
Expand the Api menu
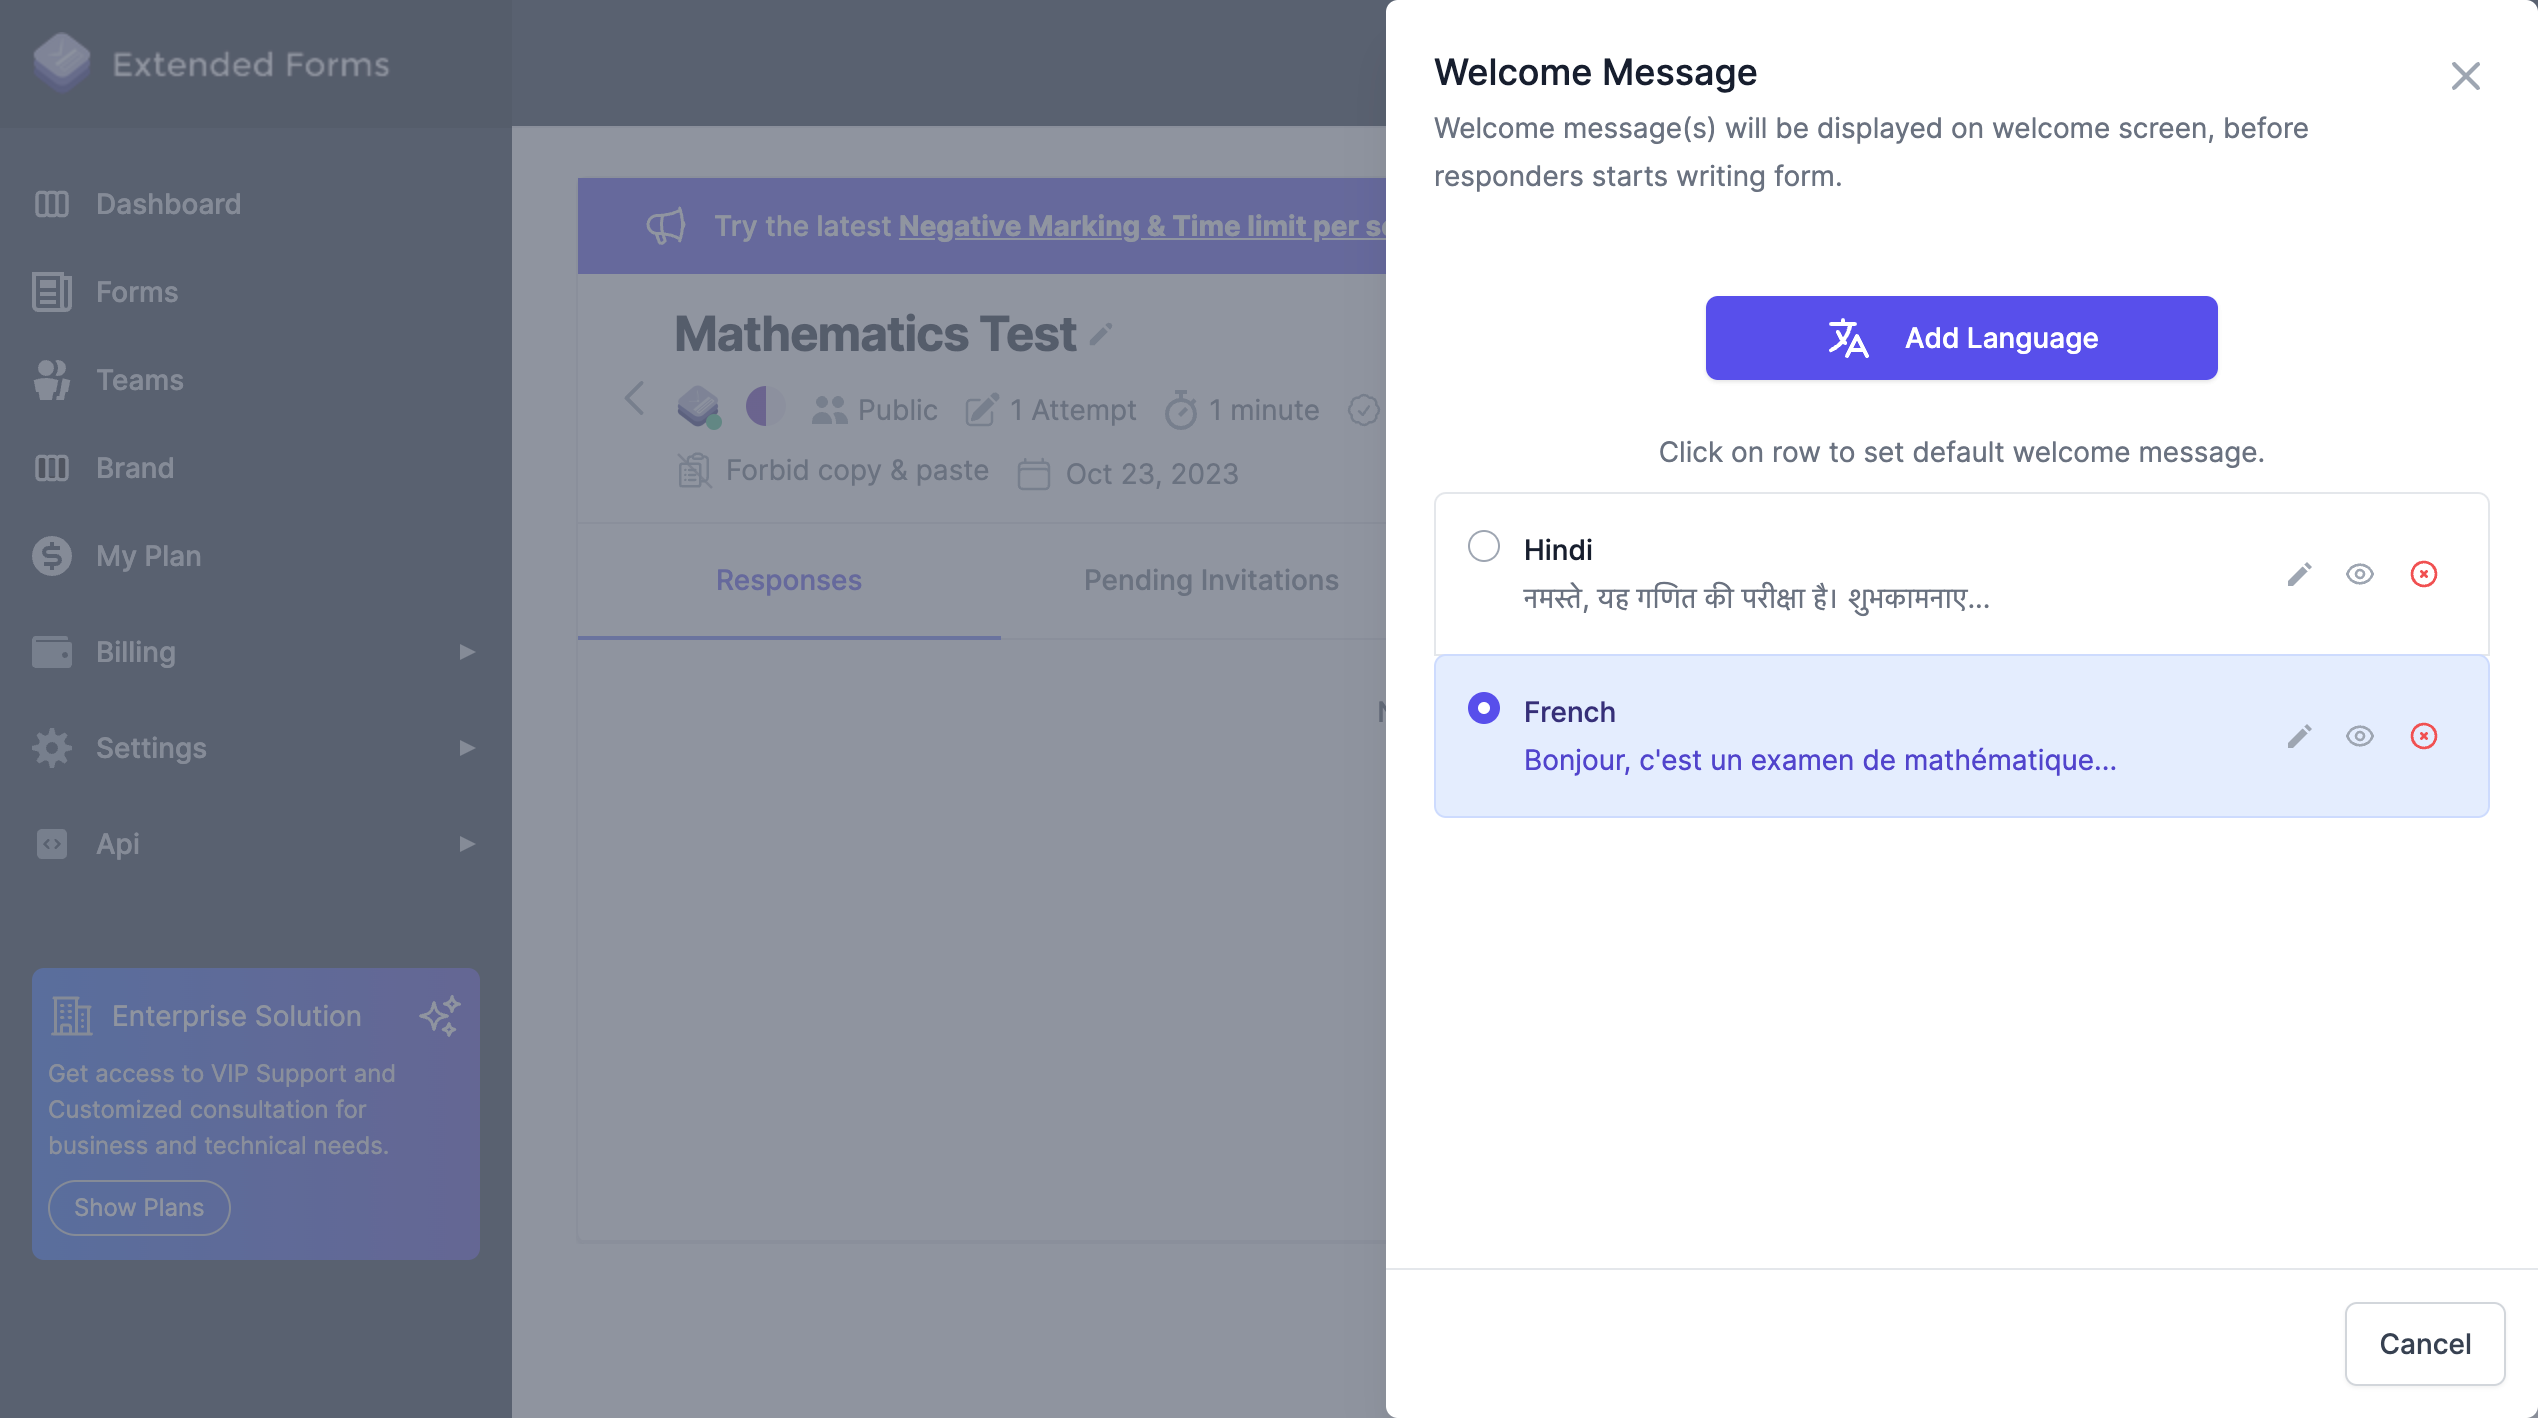[x=117, y=843]
